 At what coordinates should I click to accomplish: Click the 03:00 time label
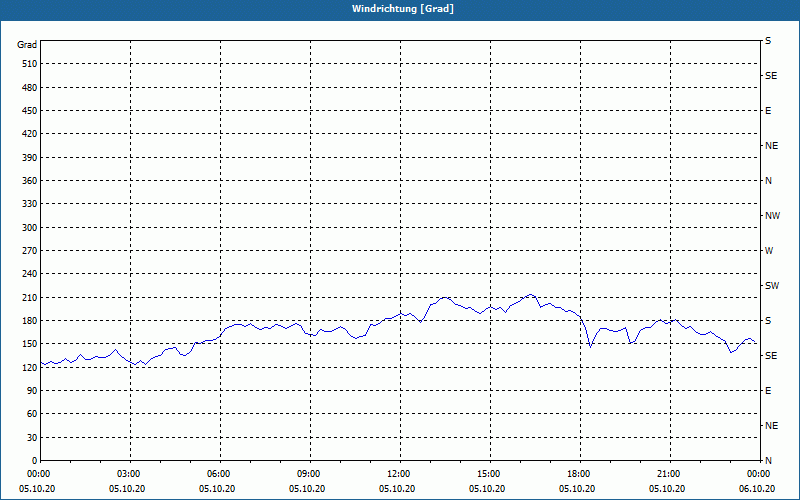(x=130, y=474)
